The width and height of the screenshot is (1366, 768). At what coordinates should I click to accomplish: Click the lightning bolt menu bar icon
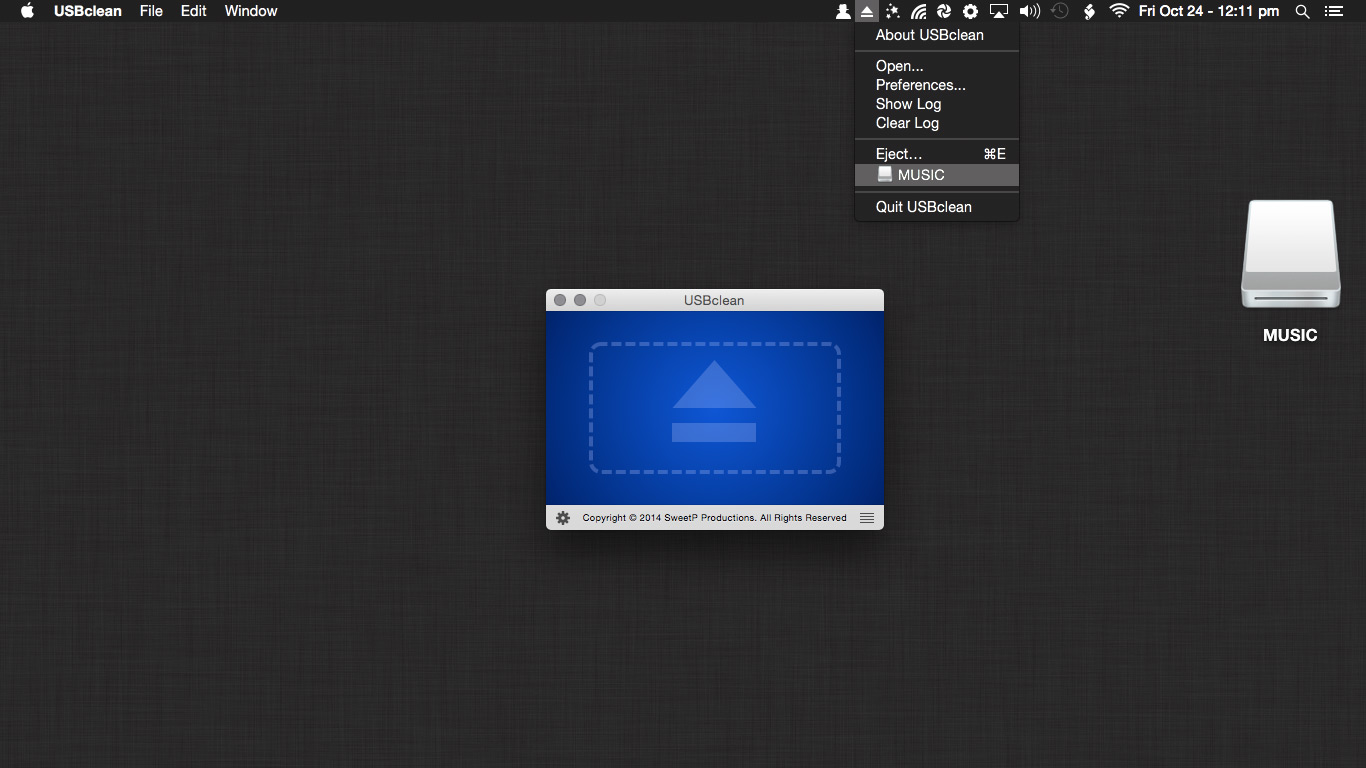[x=1090, y=11]
